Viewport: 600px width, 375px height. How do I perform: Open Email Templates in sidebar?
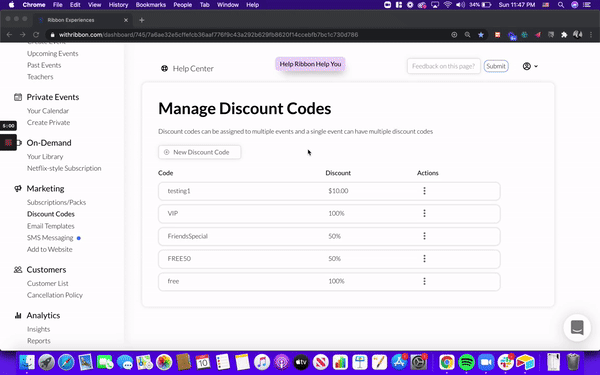51,226
